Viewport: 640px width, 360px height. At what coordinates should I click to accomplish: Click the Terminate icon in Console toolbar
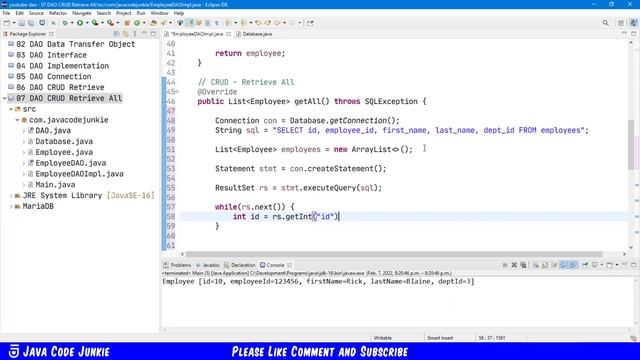(x=505, y=265)
